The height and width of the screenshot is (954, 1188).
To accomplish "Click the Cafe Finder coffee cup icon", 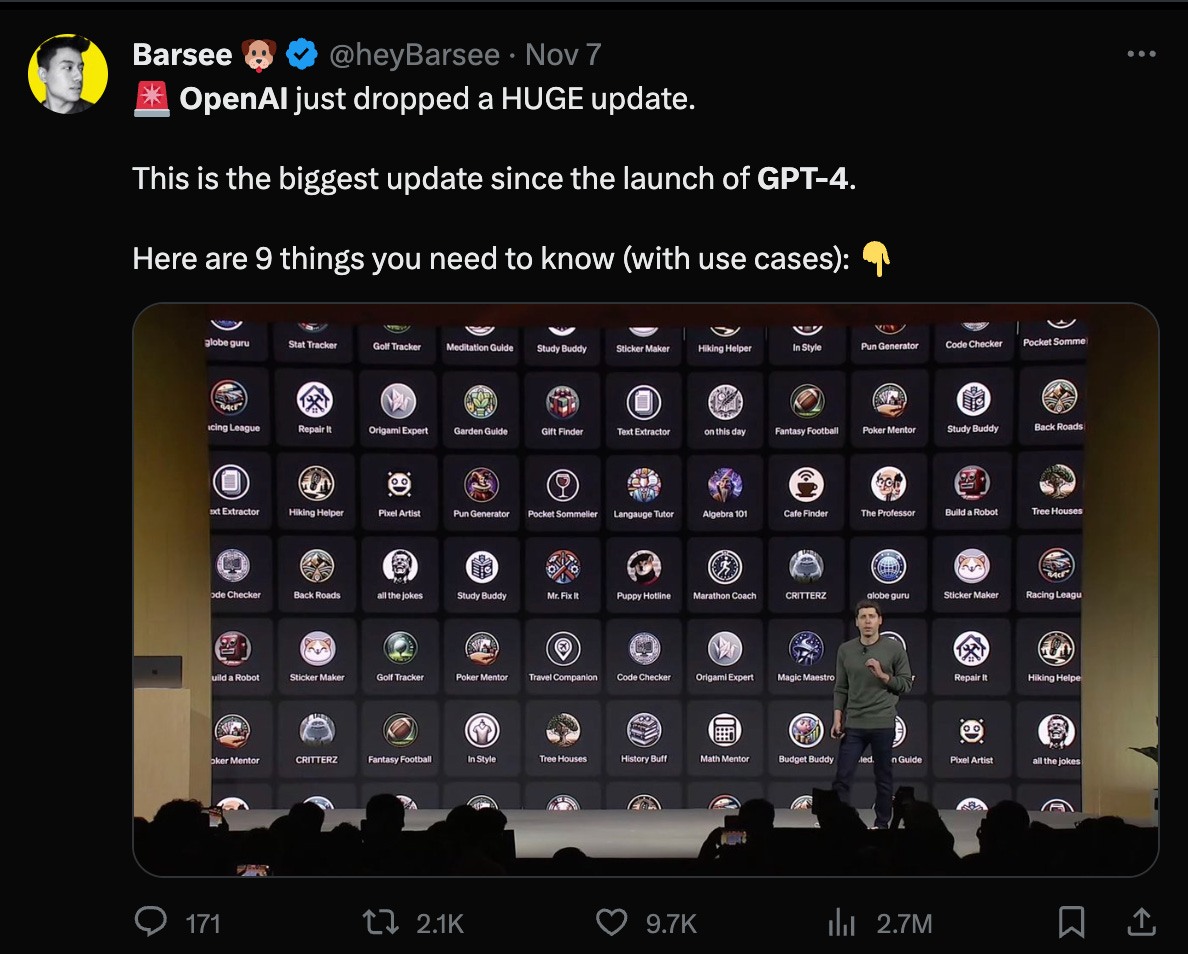I will [806, 483].
